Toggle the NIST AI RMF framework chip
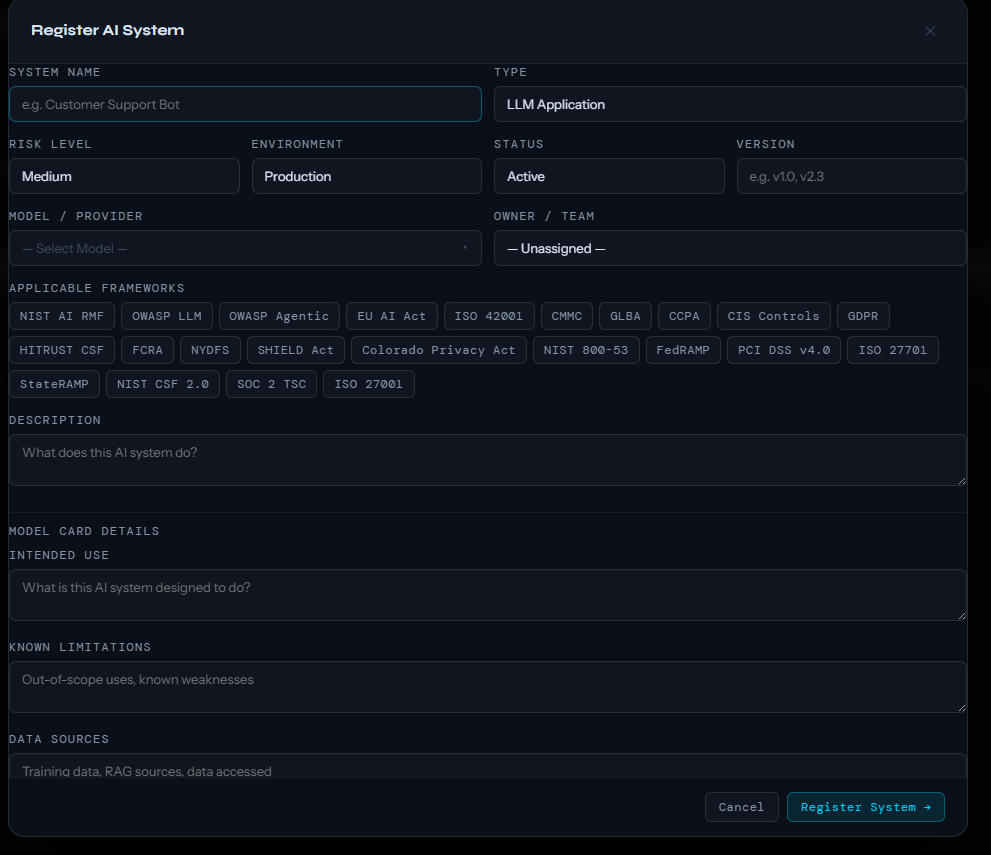The height and width of the screenshot is (855, 991). click(61, 315)
